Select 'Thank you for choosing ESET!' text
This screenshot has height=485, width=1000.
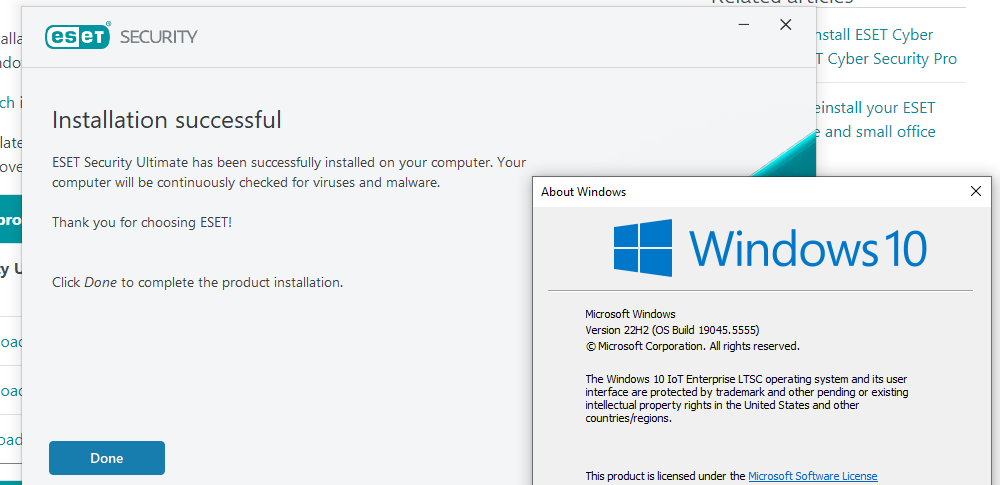click(x=142, y=223)
